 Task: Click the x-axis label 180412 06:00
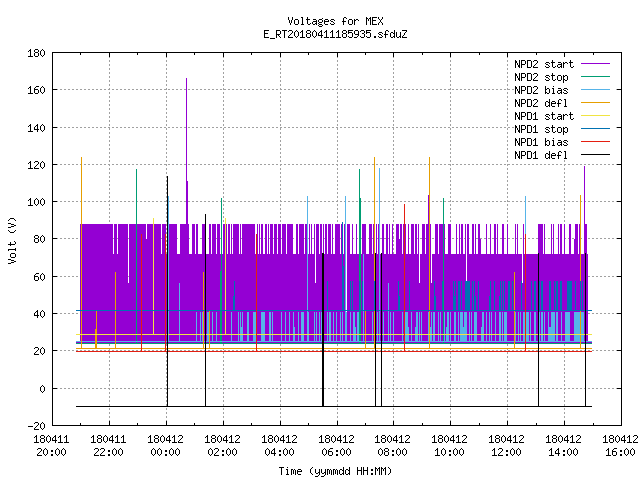[x=336, y=446]
